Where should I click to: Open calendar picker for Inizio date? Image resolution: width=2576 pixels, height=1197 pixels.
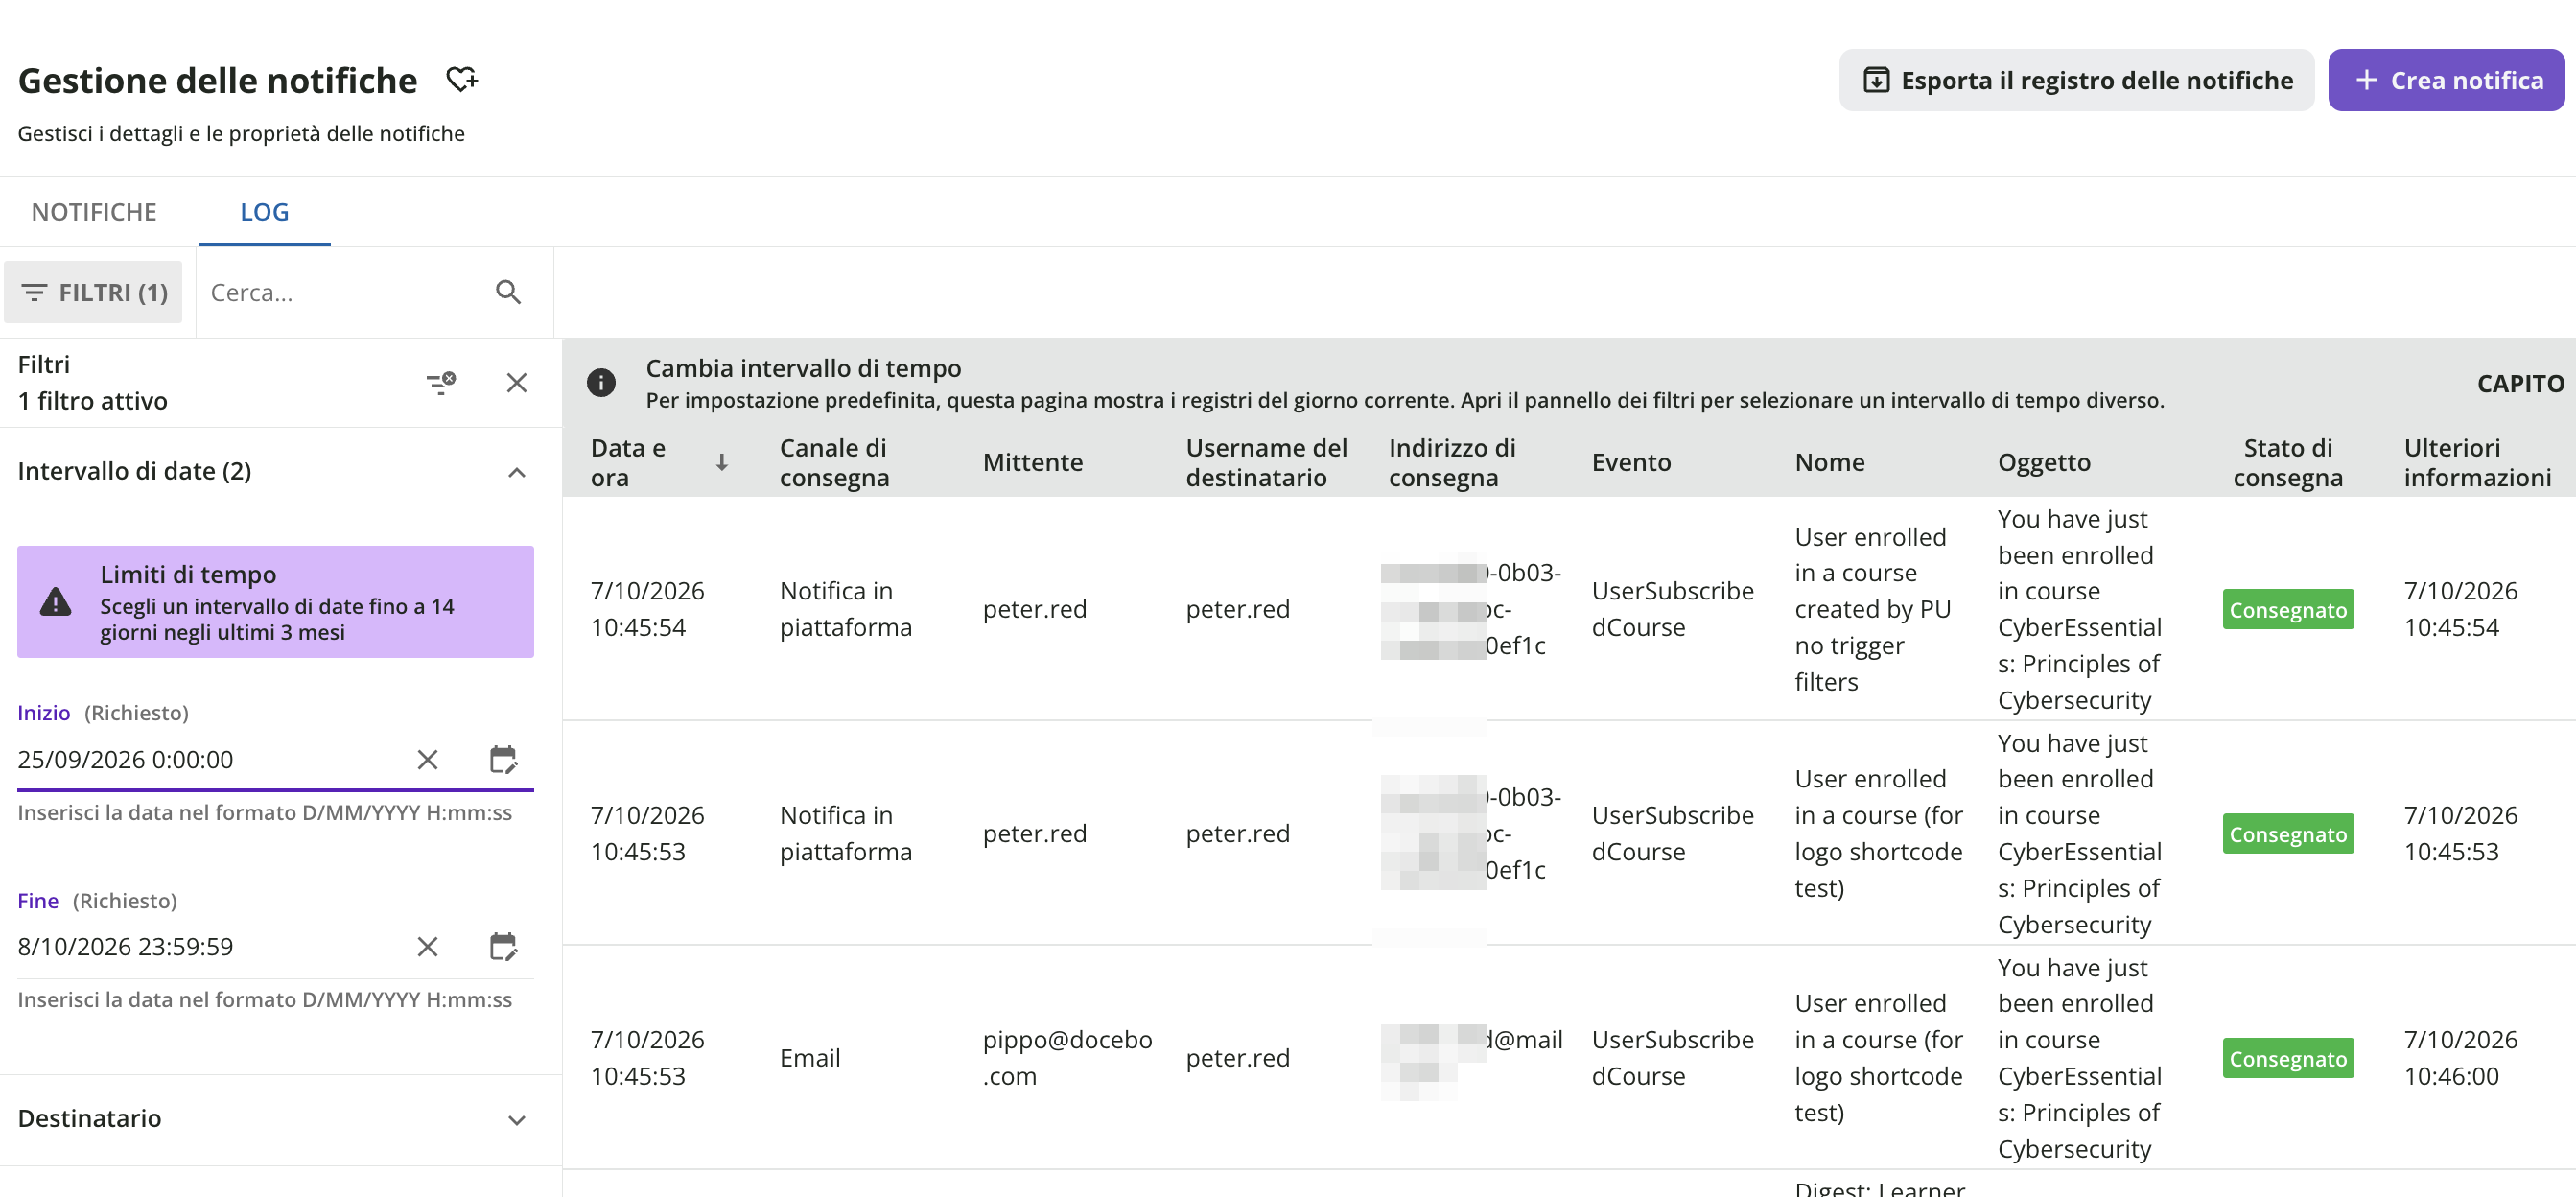pos(503,759)
